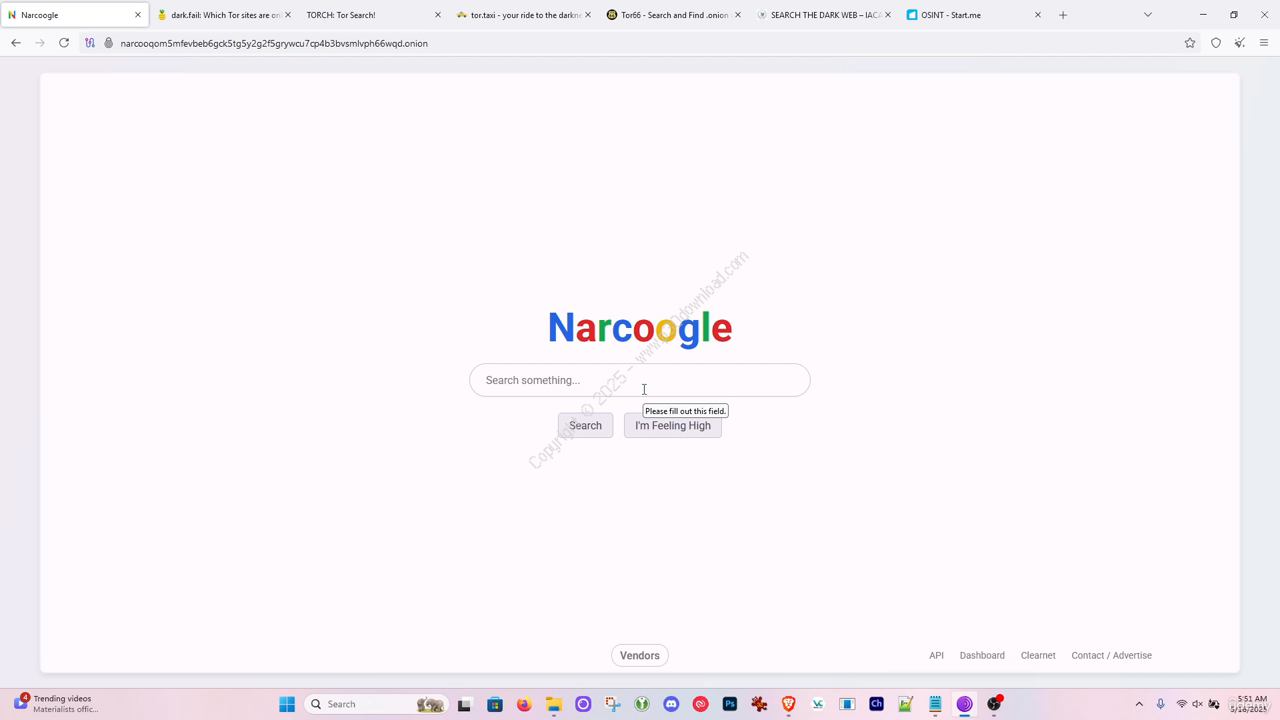Click the New Identity broom icon
Screen dimensions: 1280x720
(x=1240, y=43)
